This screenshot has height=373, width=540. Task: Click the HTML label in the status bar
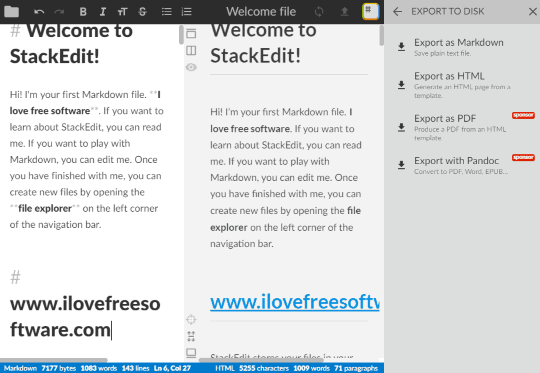(225, 368)
